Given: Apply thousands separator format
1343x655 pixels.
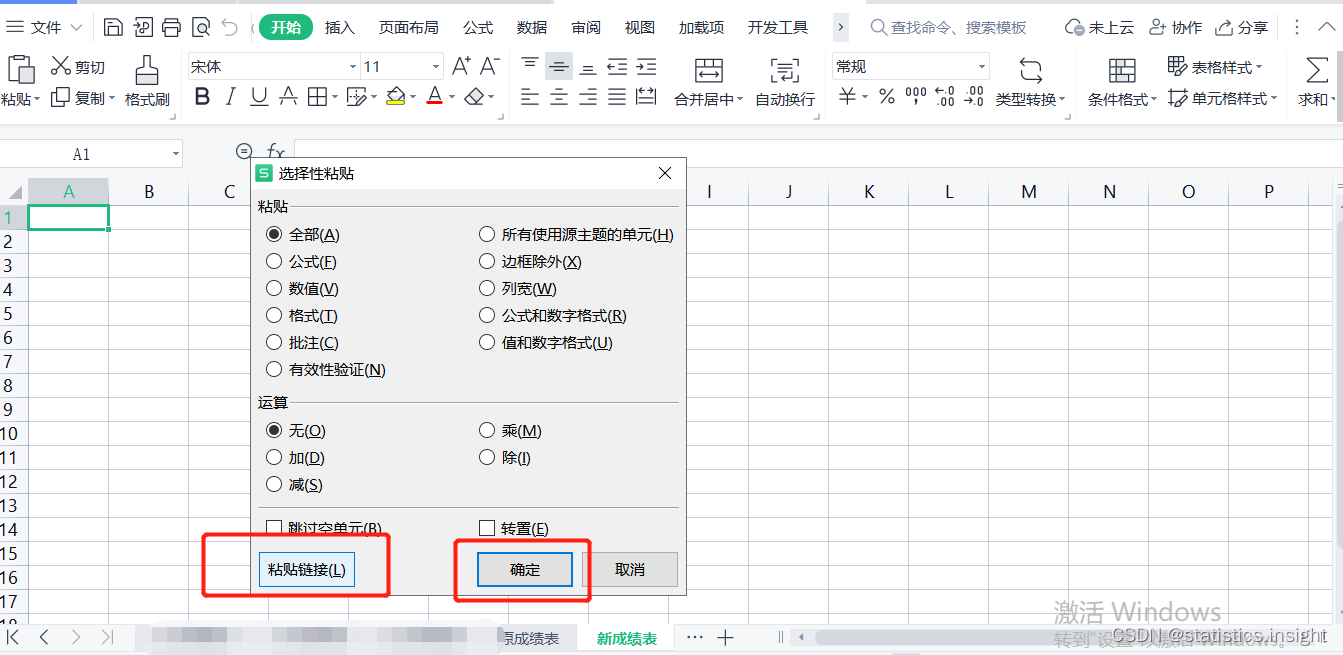Looking at the screenshot, I should 915,97.
